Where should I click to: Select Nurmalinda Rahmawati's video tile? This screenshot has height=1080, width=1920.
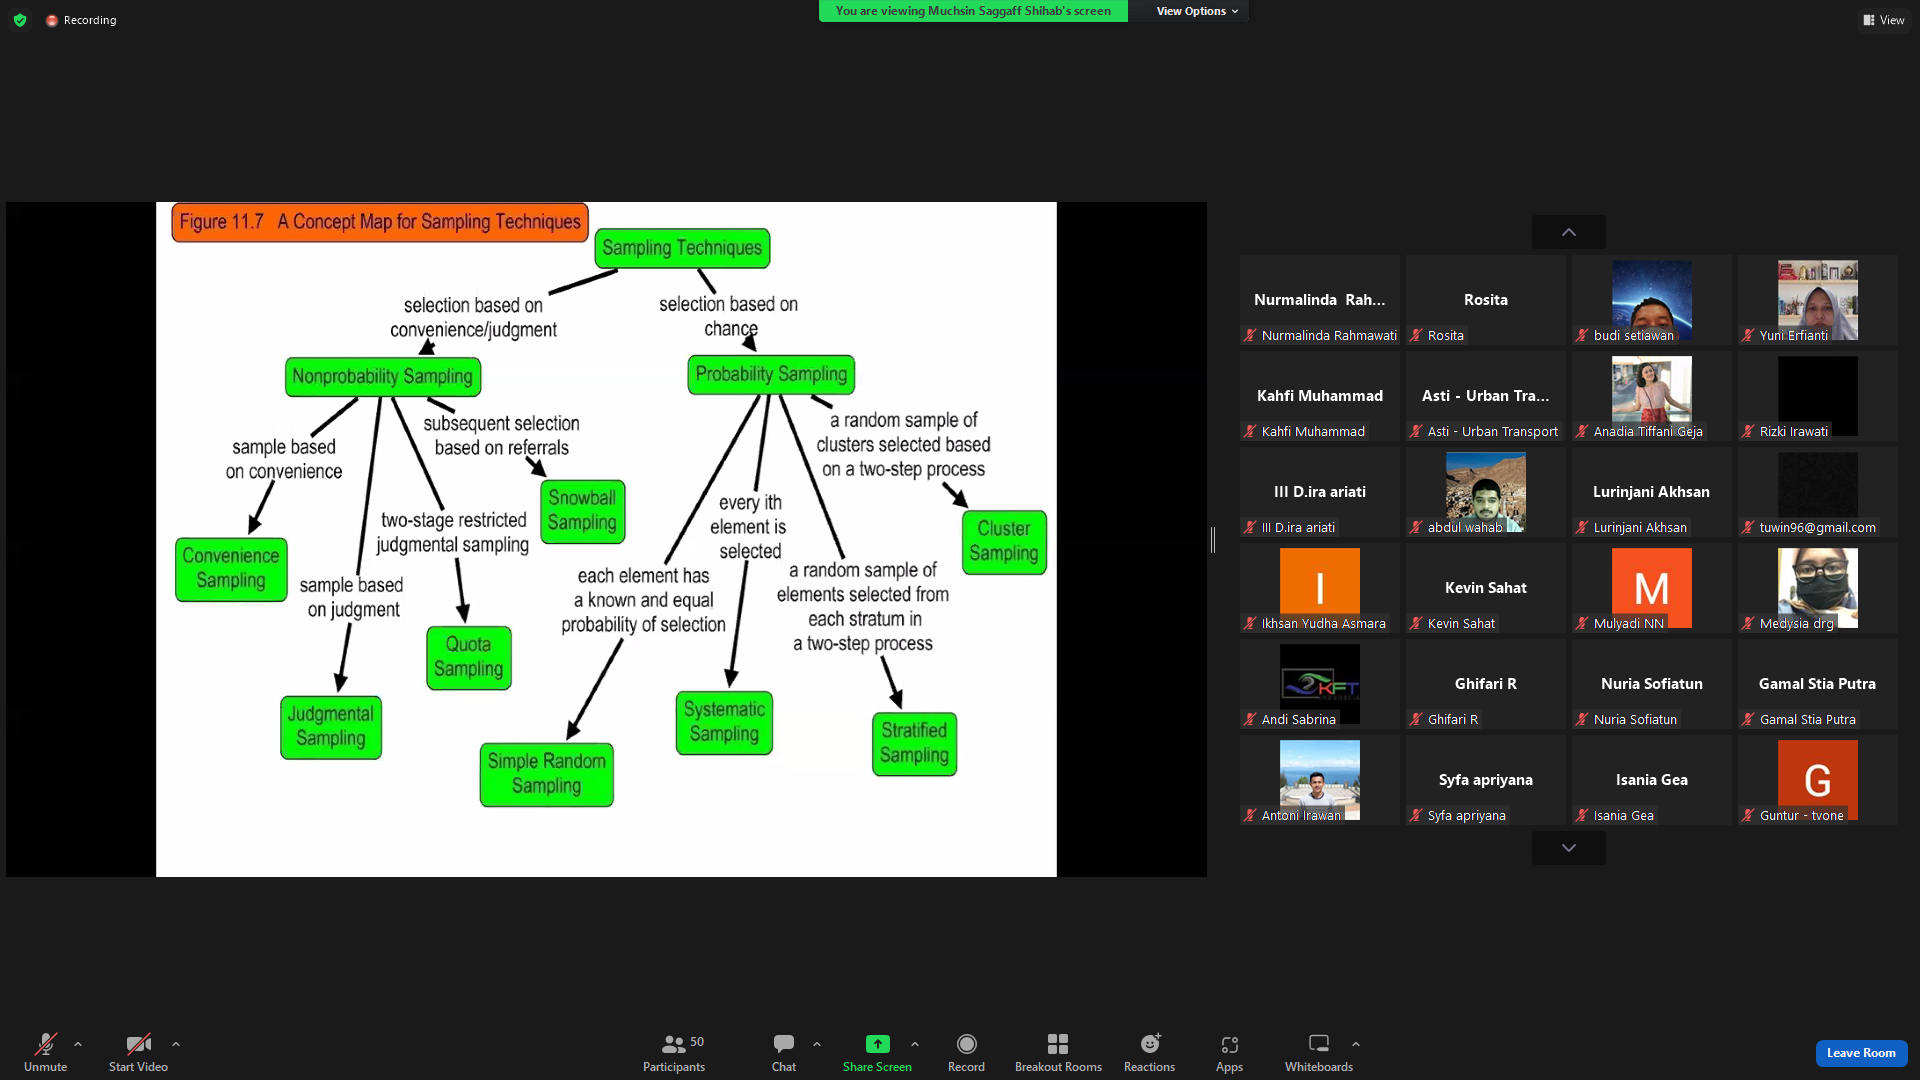pos(1320,300)
